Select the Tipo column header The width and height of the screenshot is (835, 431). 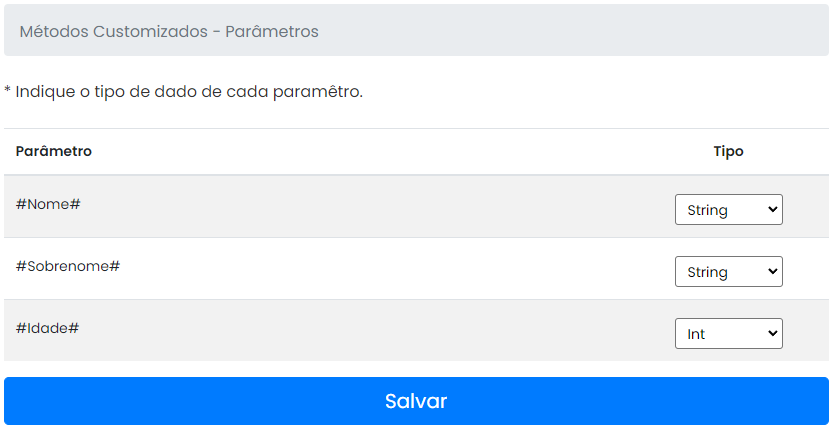[728, 152]
